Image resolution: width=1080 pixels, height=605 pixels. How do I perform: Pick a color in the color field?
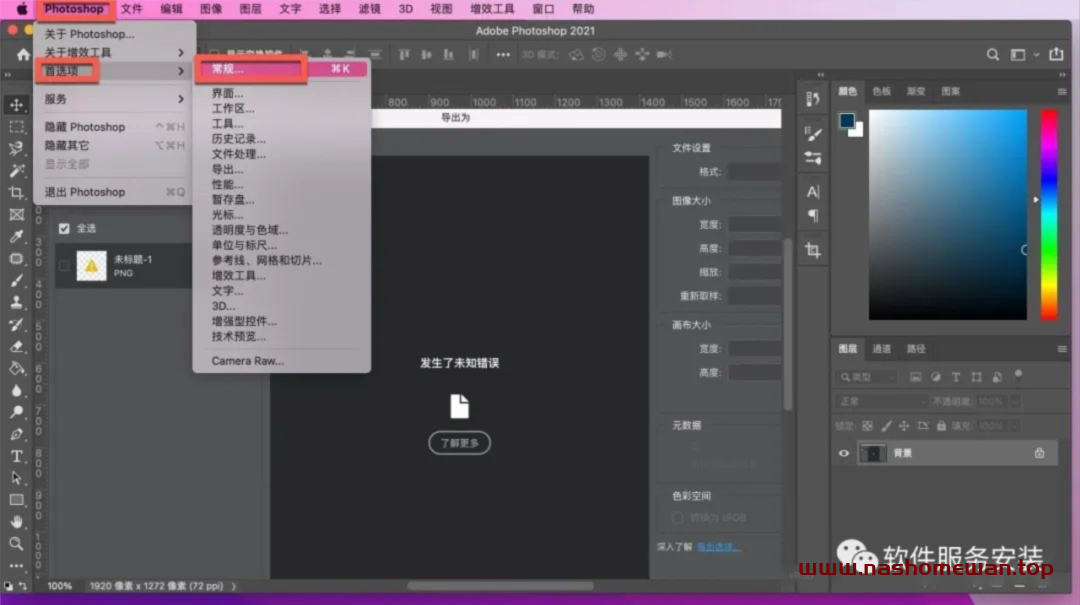click(x=948, y=214)
